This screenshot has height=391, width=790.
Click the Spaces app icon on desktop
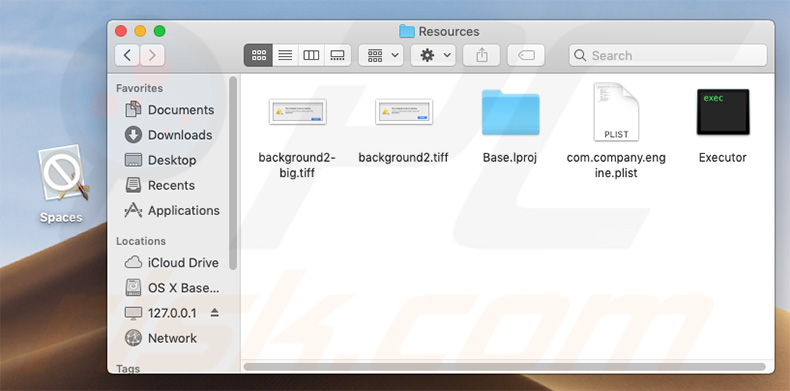62,173
